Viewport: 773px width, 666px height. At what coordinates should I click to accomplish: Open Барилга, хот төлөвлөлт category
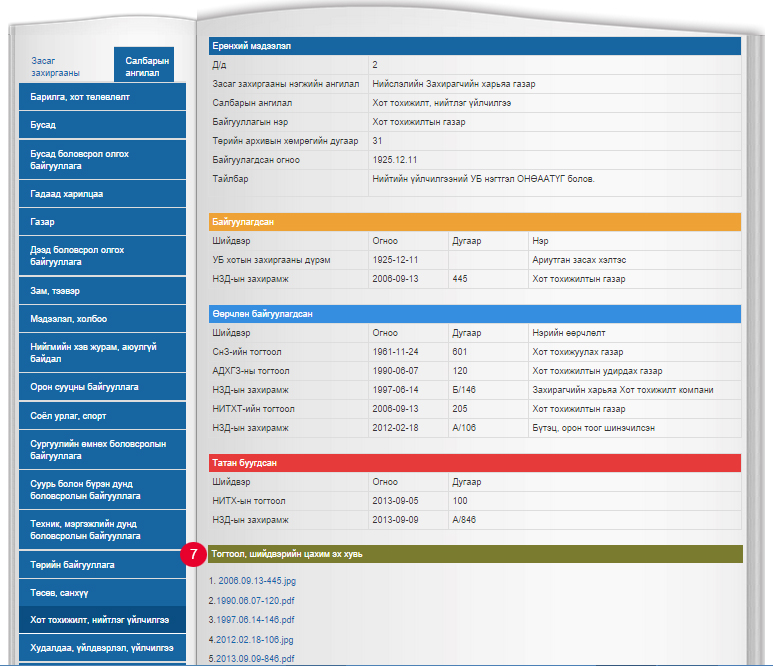(x=80, y=97)
